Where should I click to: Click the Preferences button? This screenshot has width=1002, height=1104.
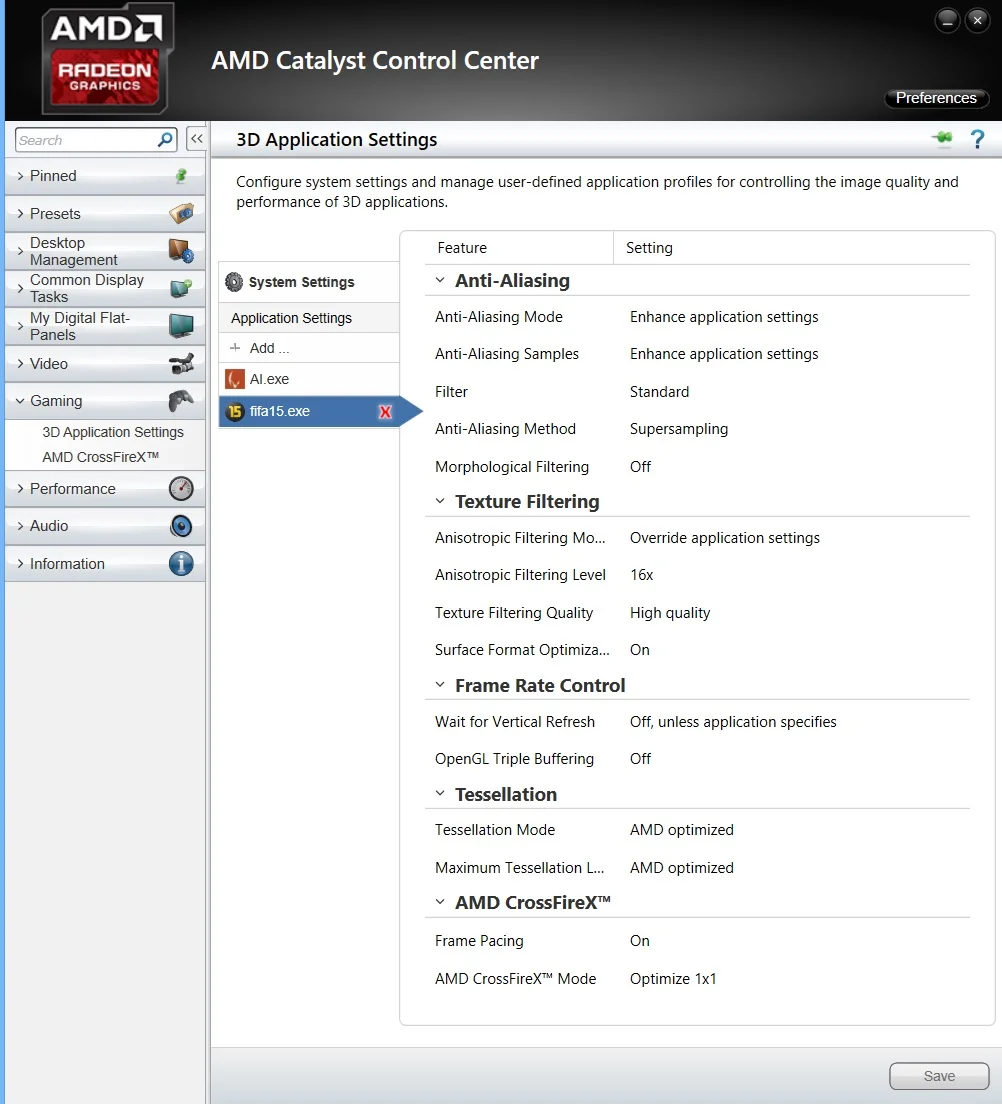coord(937,98)
